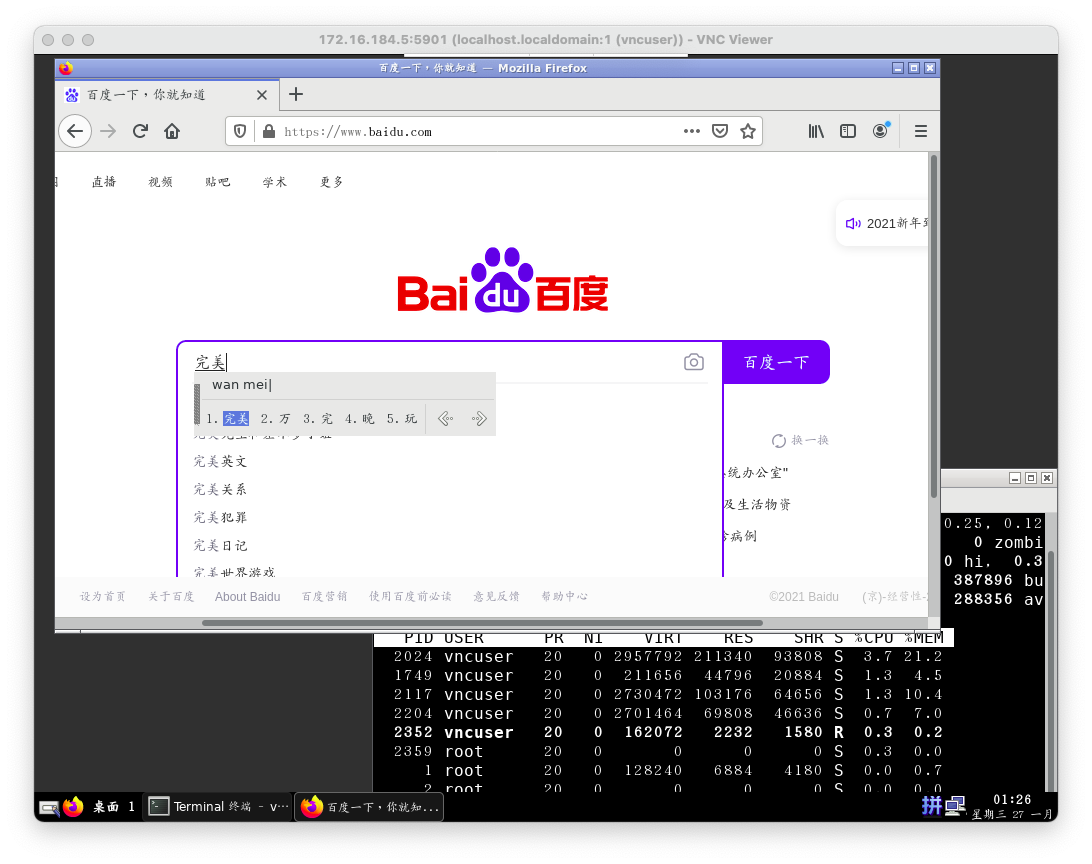Choose IME candidate 4 晚

359,418
